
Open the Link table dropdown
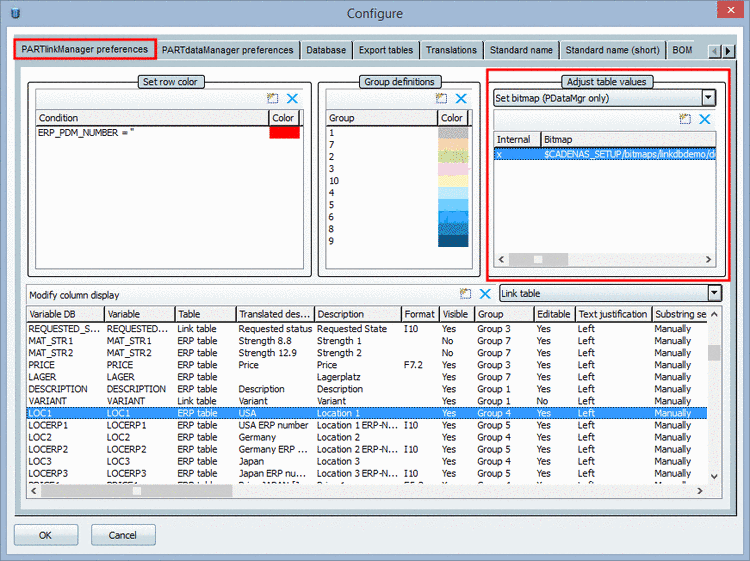point(714,293)
